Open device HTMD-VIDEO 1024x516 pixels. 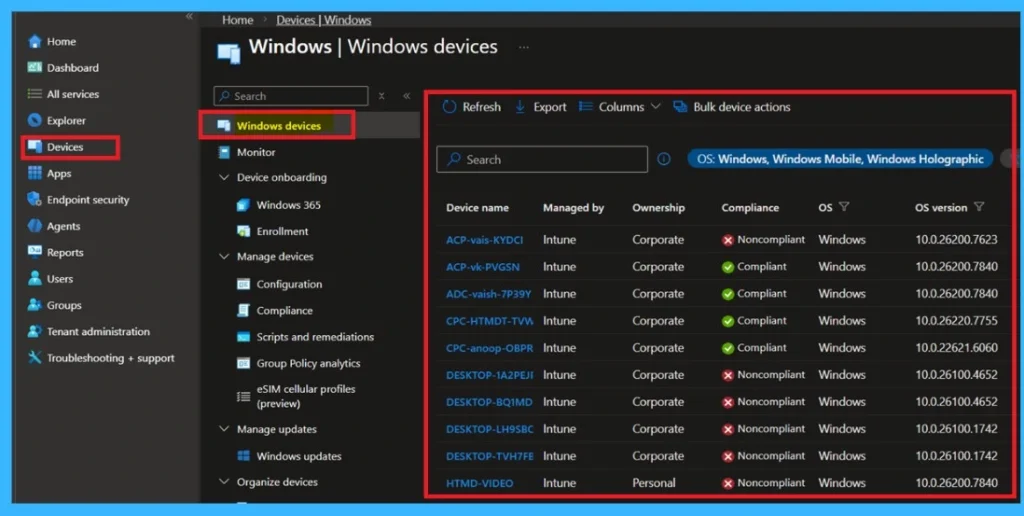(479, 483)
